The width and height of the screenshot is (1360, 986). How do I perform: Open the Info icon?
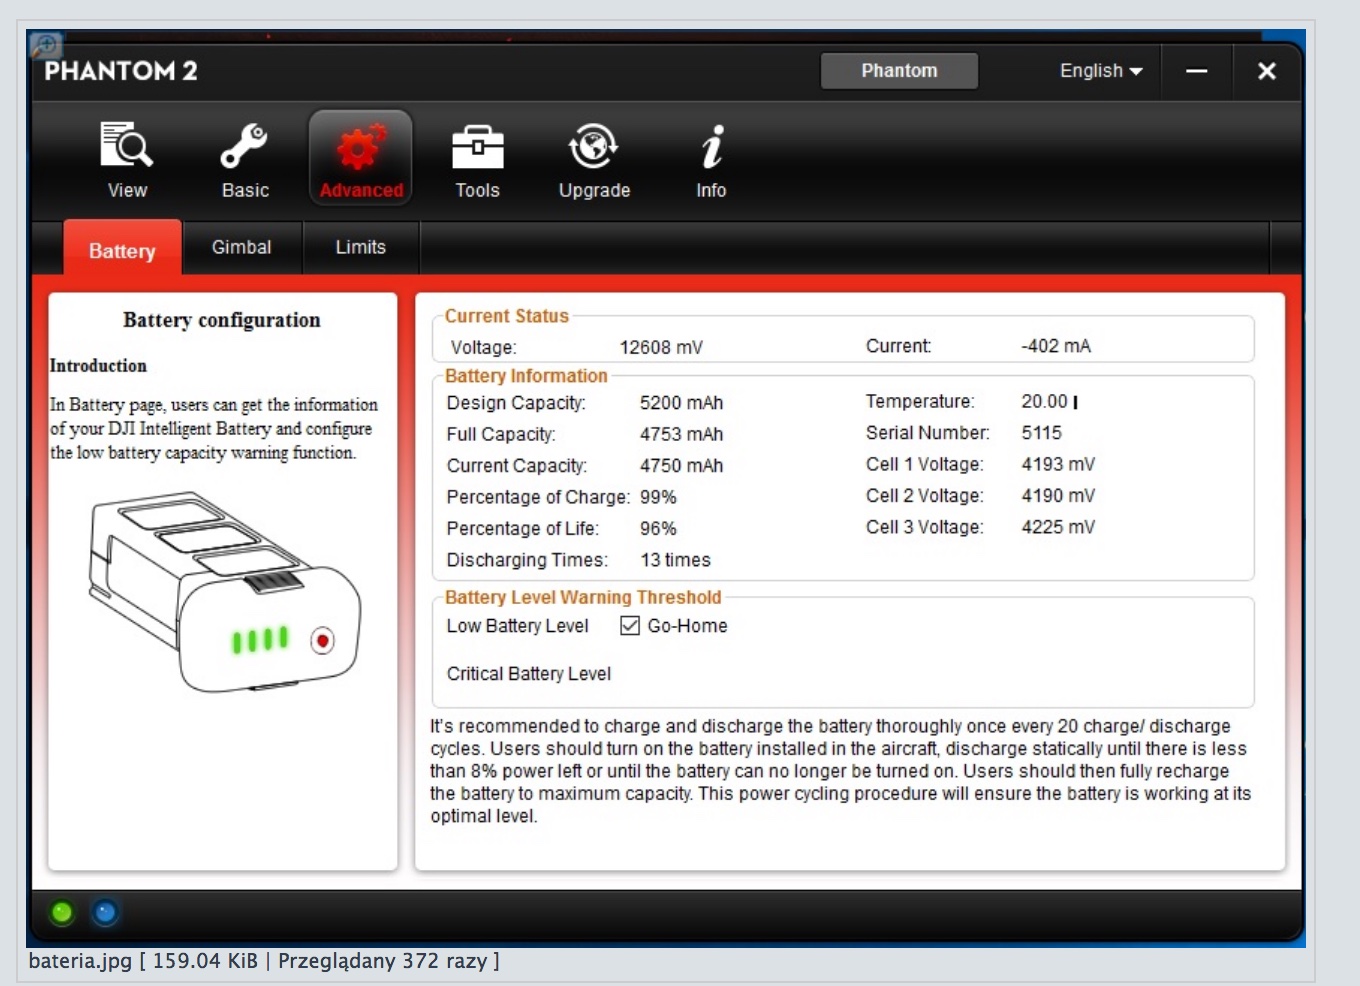point(711,147)
